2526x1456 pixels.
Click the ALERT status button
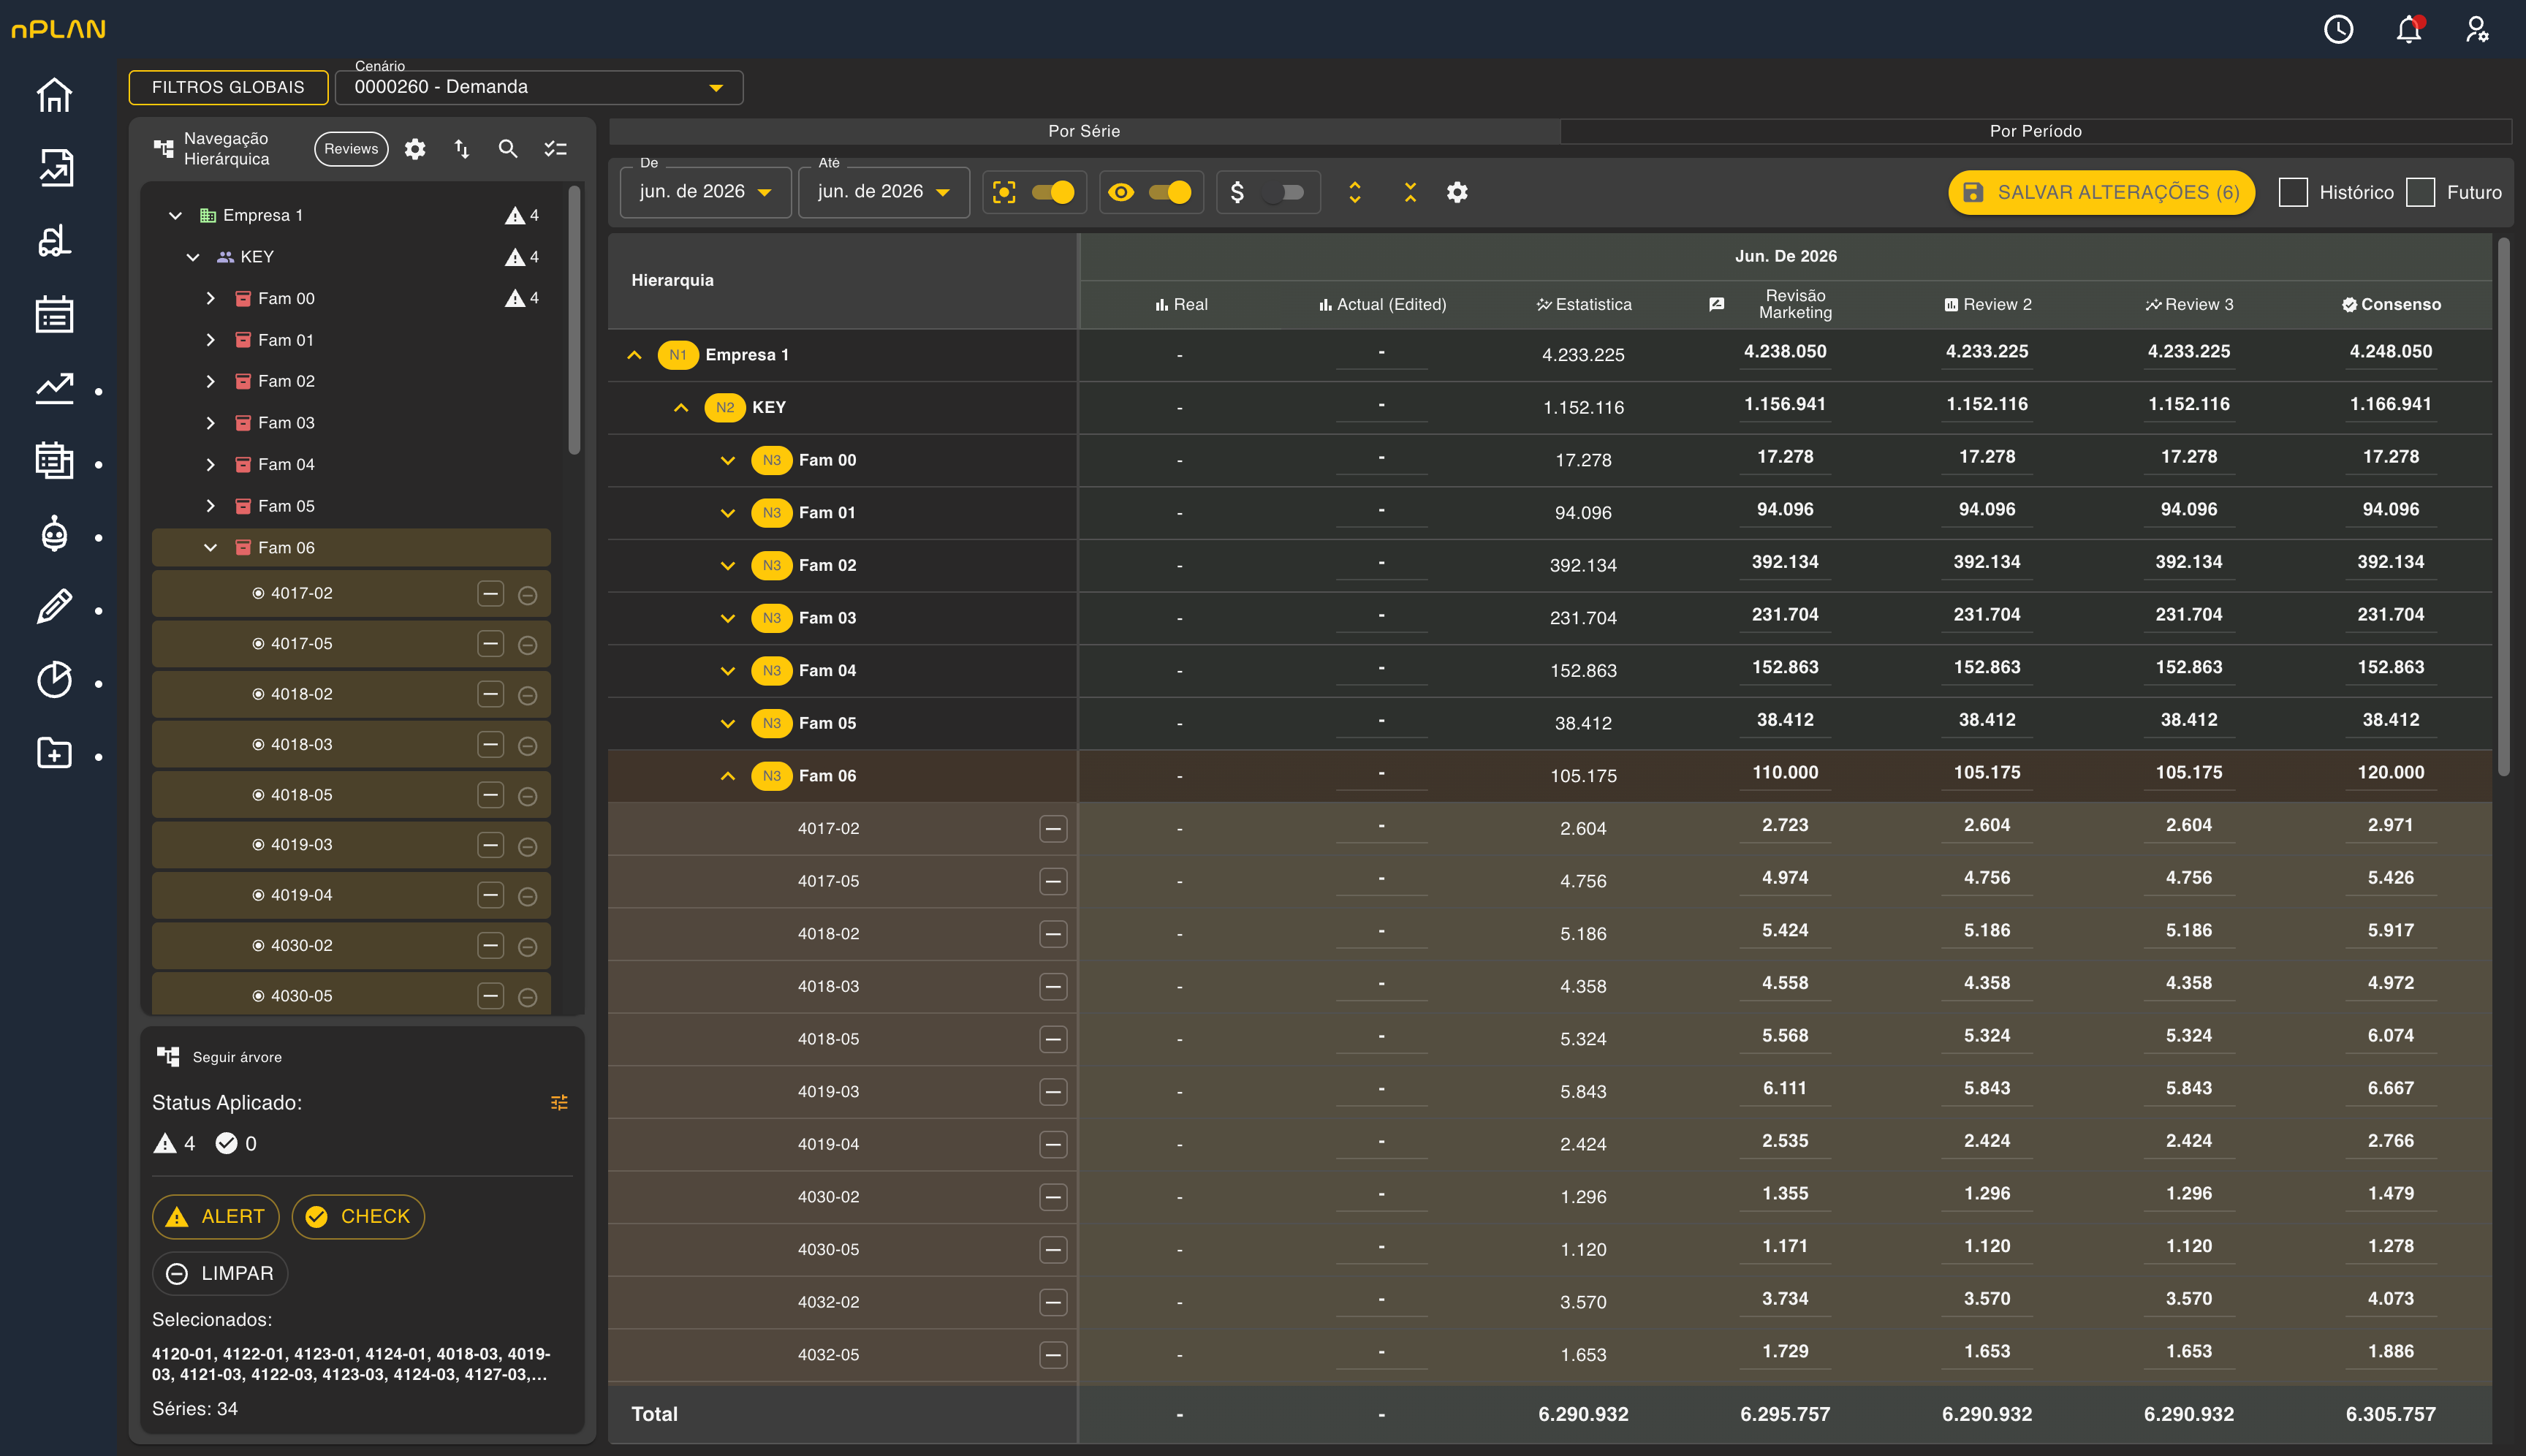216,1217
